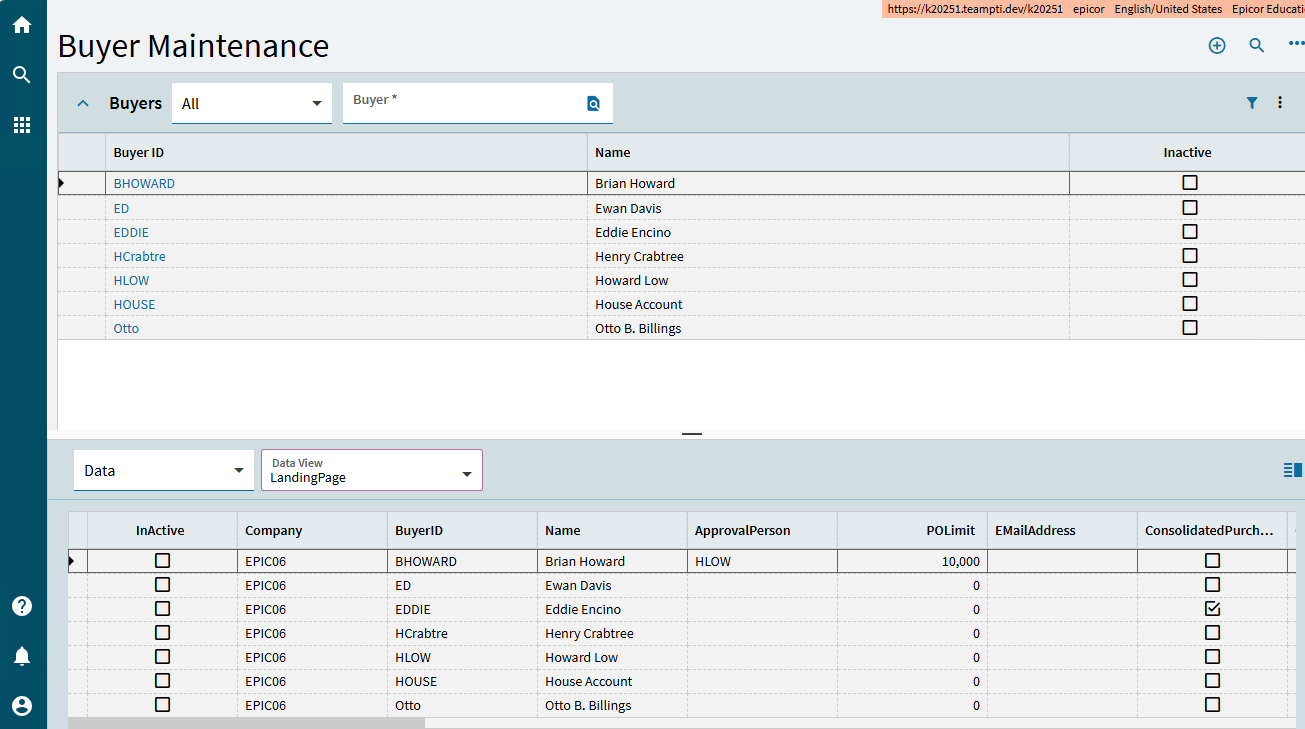The height and width of the screenshot is (729, 1305).
Task: Open the help question mark icon
Action: [22, 606]
